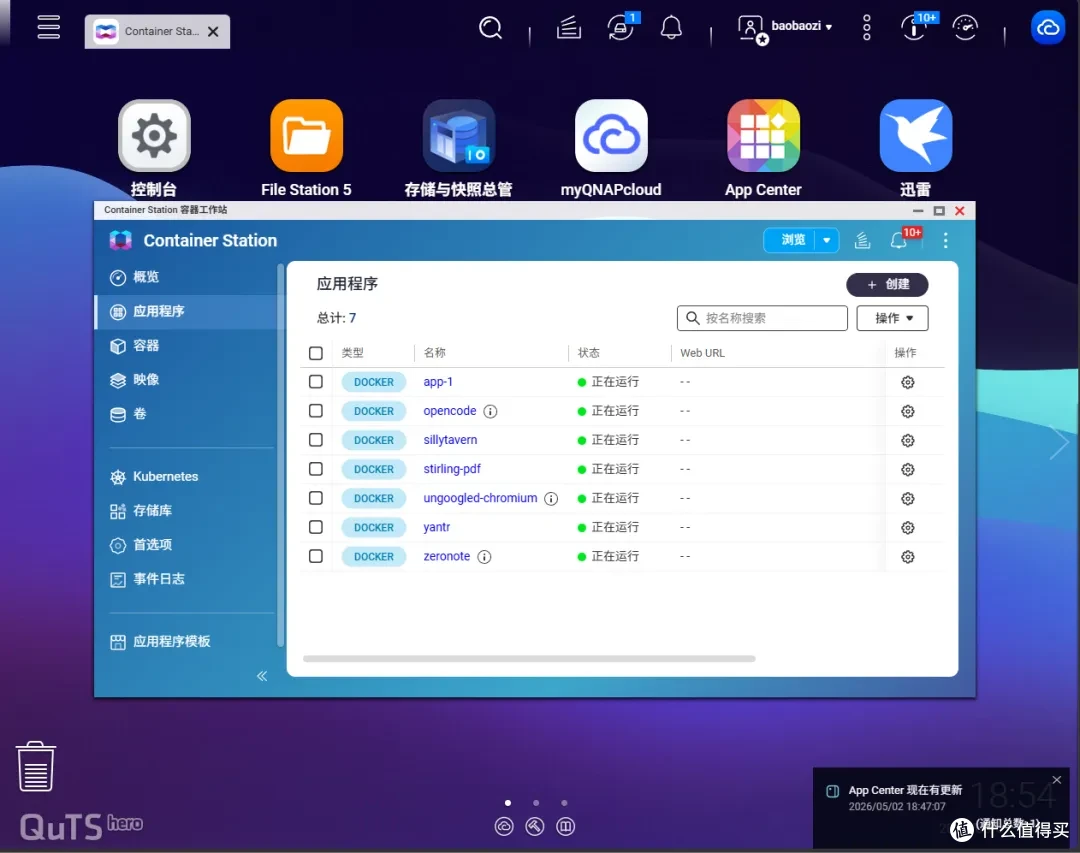
Task: Open the stirling-pdf application link
Action: [x=452, y=469]
